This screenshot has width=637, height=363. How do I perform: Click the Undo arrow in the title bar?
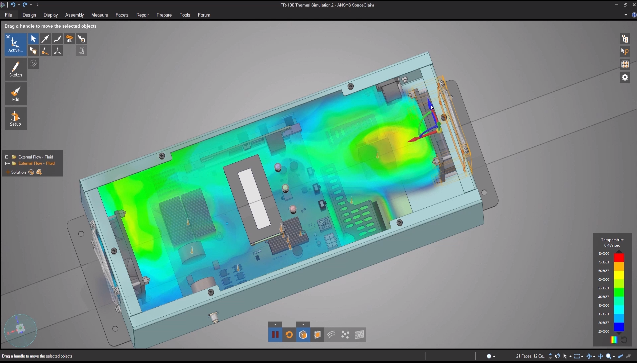(13, 4)
